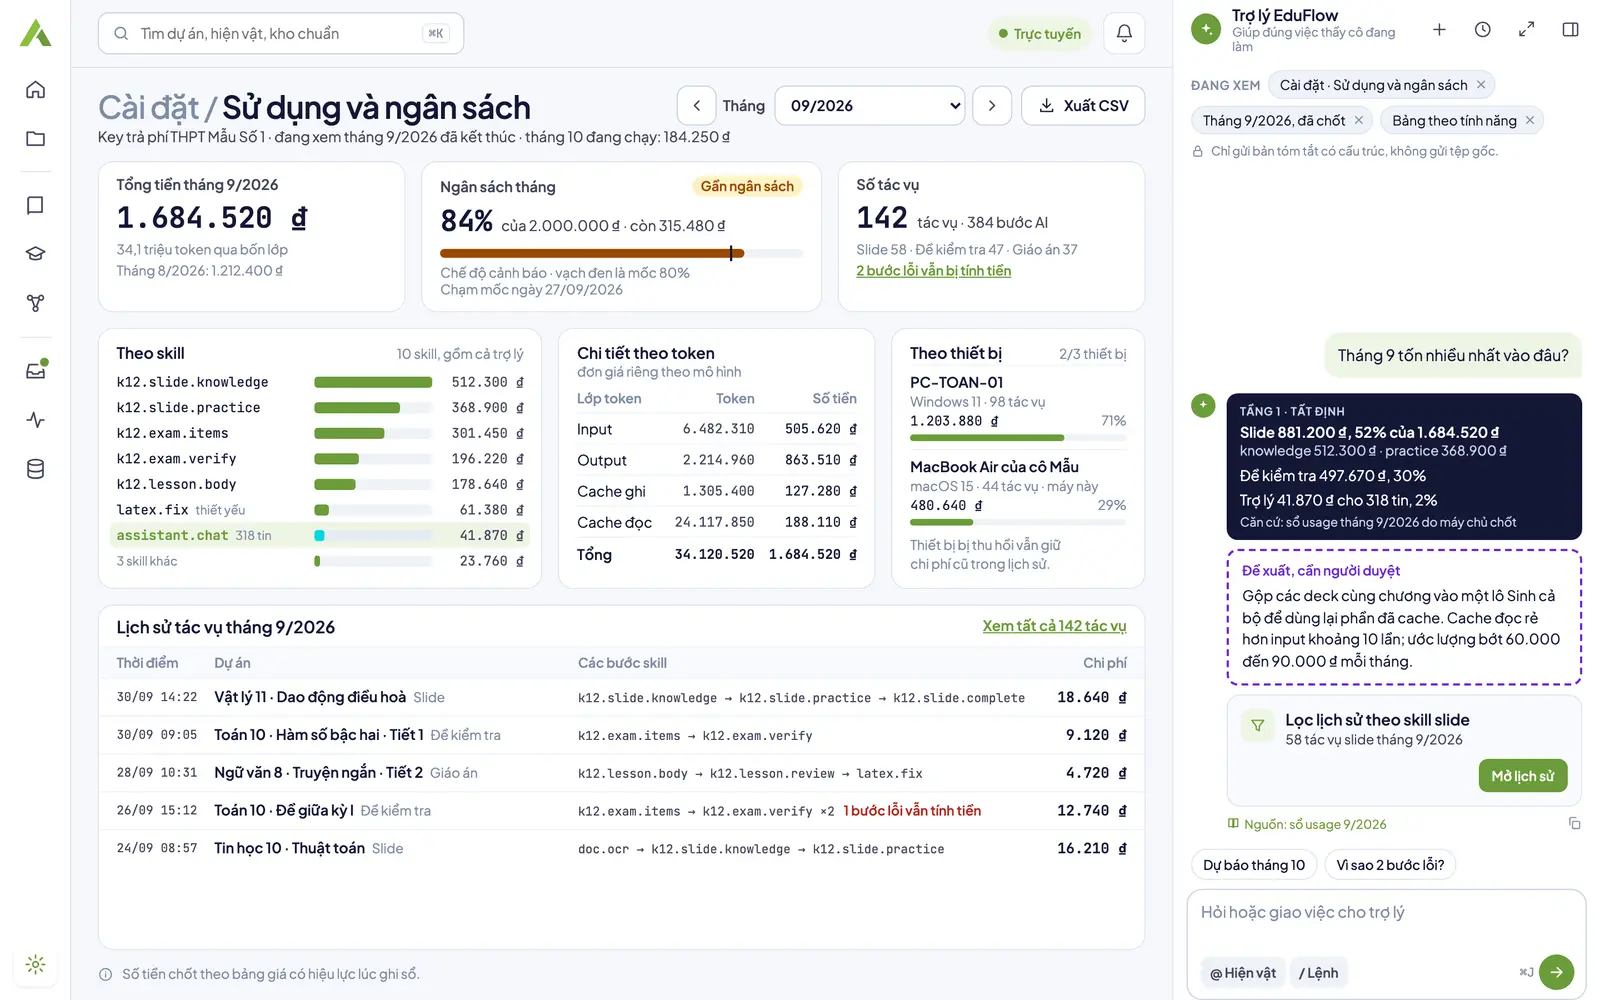Open assistant chat history clock icon
The height and width of the screenshot is (1000, 1600).
point(1483,30)
